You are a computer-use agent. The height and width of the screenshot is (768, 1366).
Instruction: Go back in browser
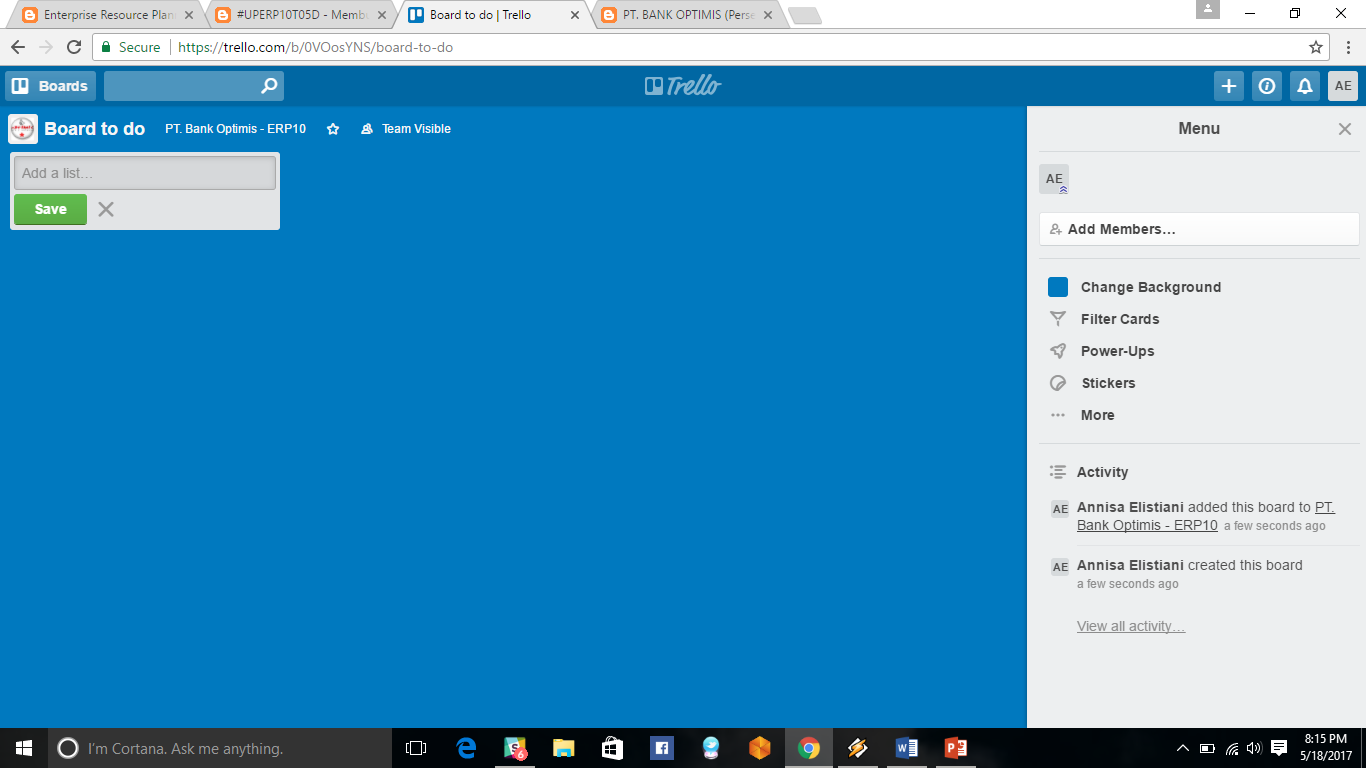[x=18, y=47]
